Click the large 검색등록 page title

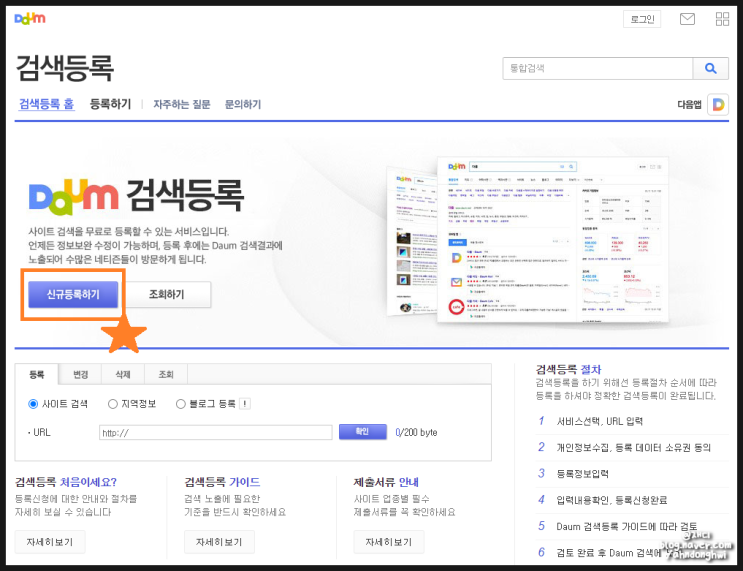point(65,68)
